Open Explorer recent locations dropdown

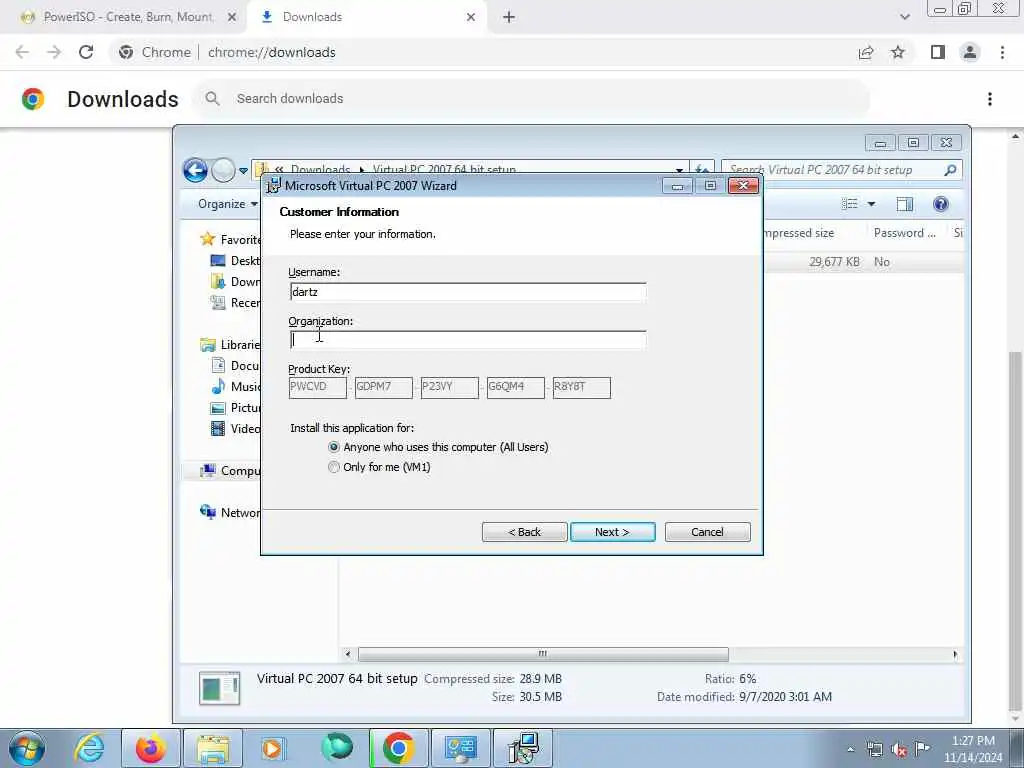[x=243, y=171]
